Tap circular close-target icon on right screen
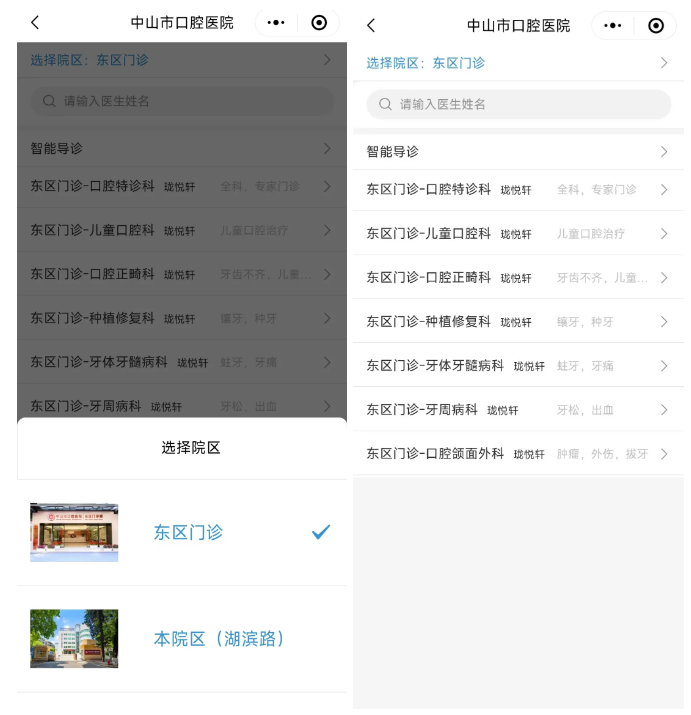 656,26
